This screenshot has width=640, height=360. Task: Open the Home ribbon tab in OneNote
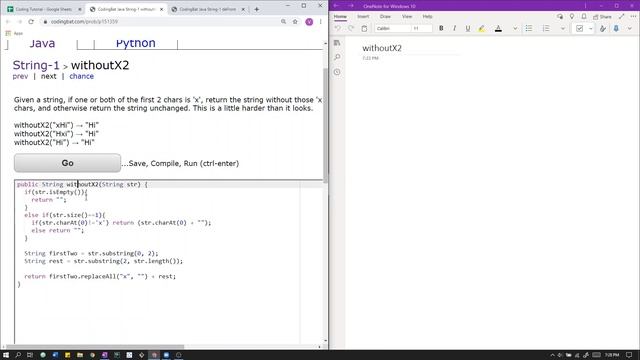(340, 17)
